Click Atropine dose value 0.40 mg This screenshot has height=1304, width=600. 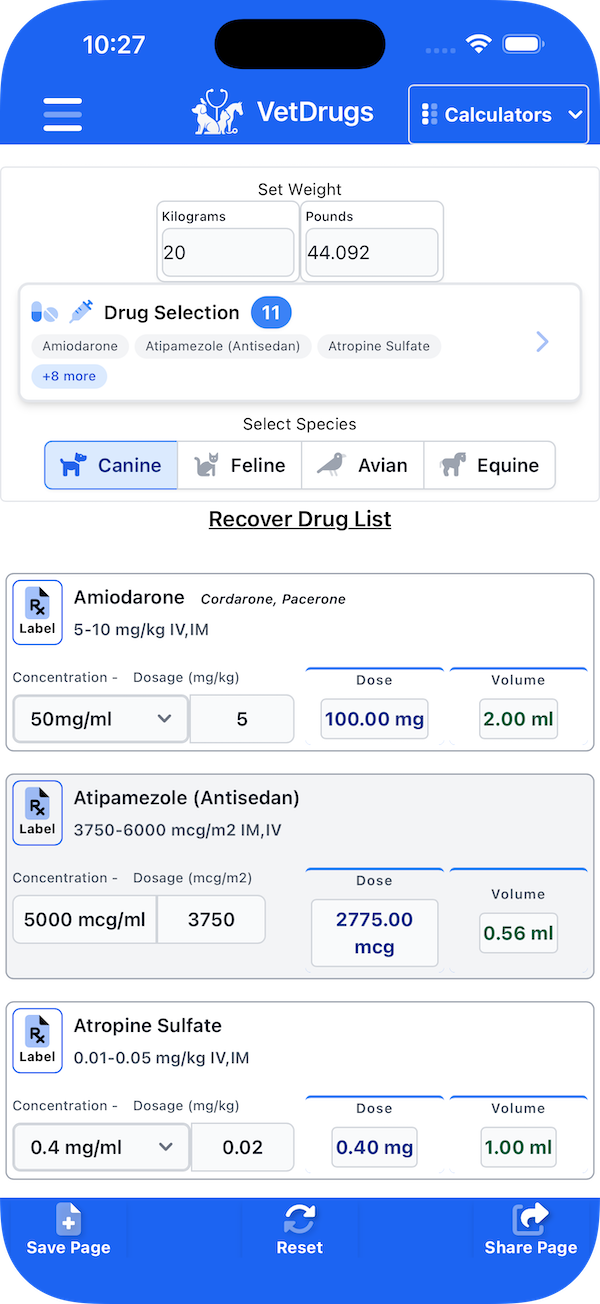[374, 1147]
